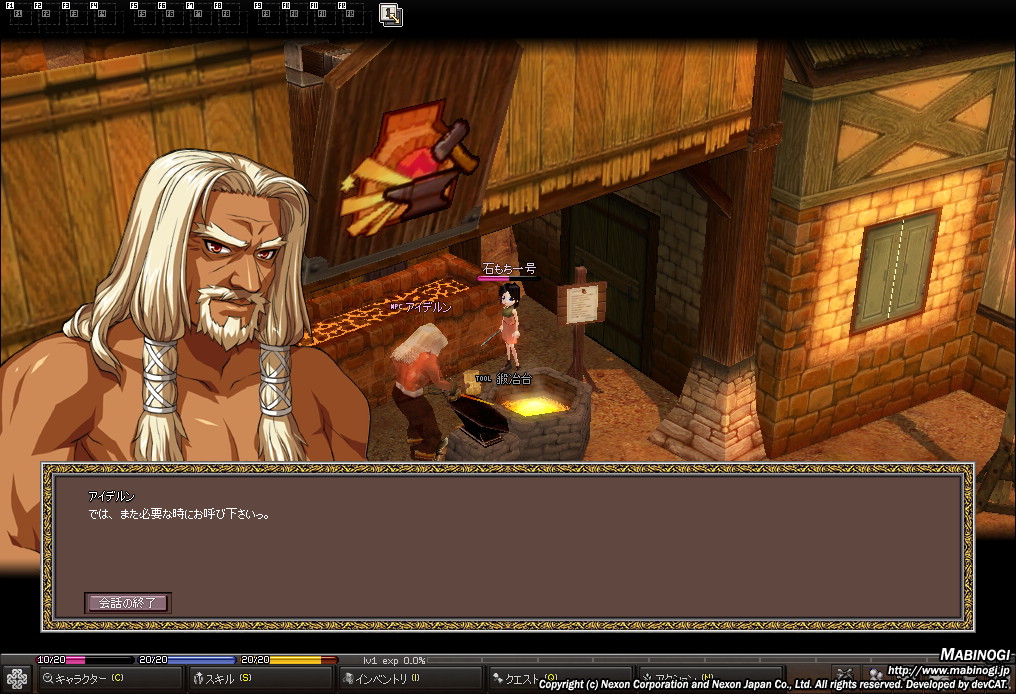
Task: Open the スキル (S) window
Action: (x=260, y=678)
